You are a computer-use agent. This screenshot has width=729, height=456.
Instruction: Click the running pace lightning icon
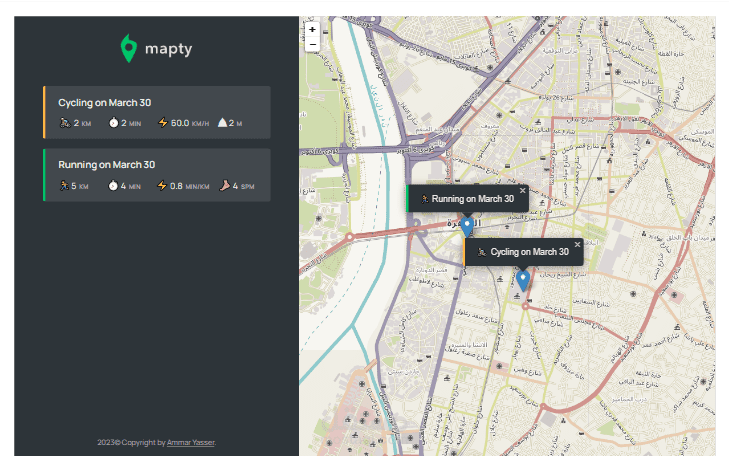(163, 186)
